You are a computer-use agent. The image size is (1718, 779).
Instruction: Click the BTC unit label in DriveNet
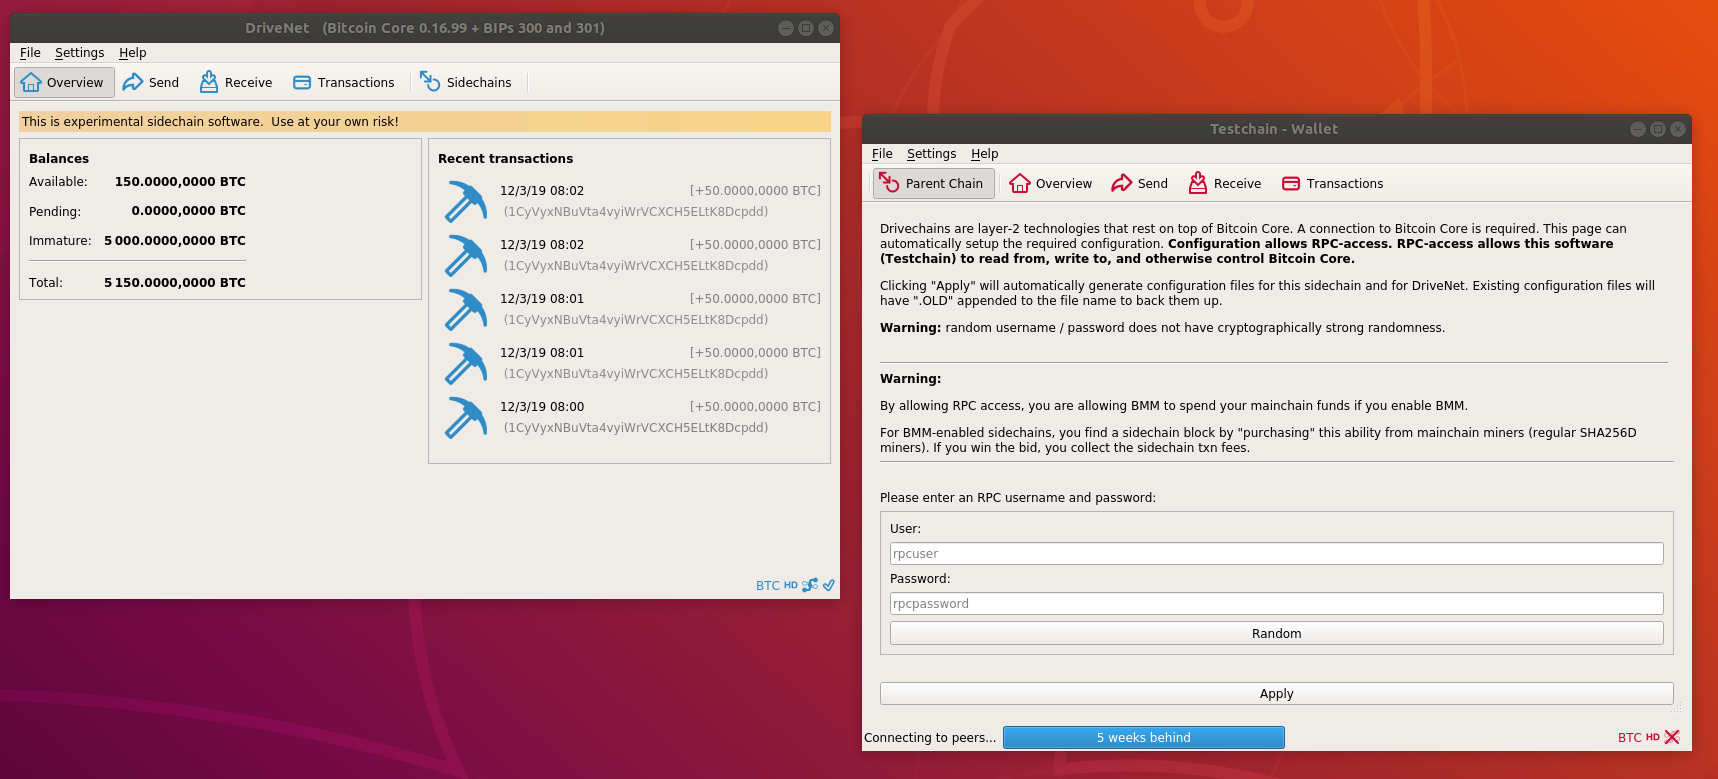[x=767, y=586]
